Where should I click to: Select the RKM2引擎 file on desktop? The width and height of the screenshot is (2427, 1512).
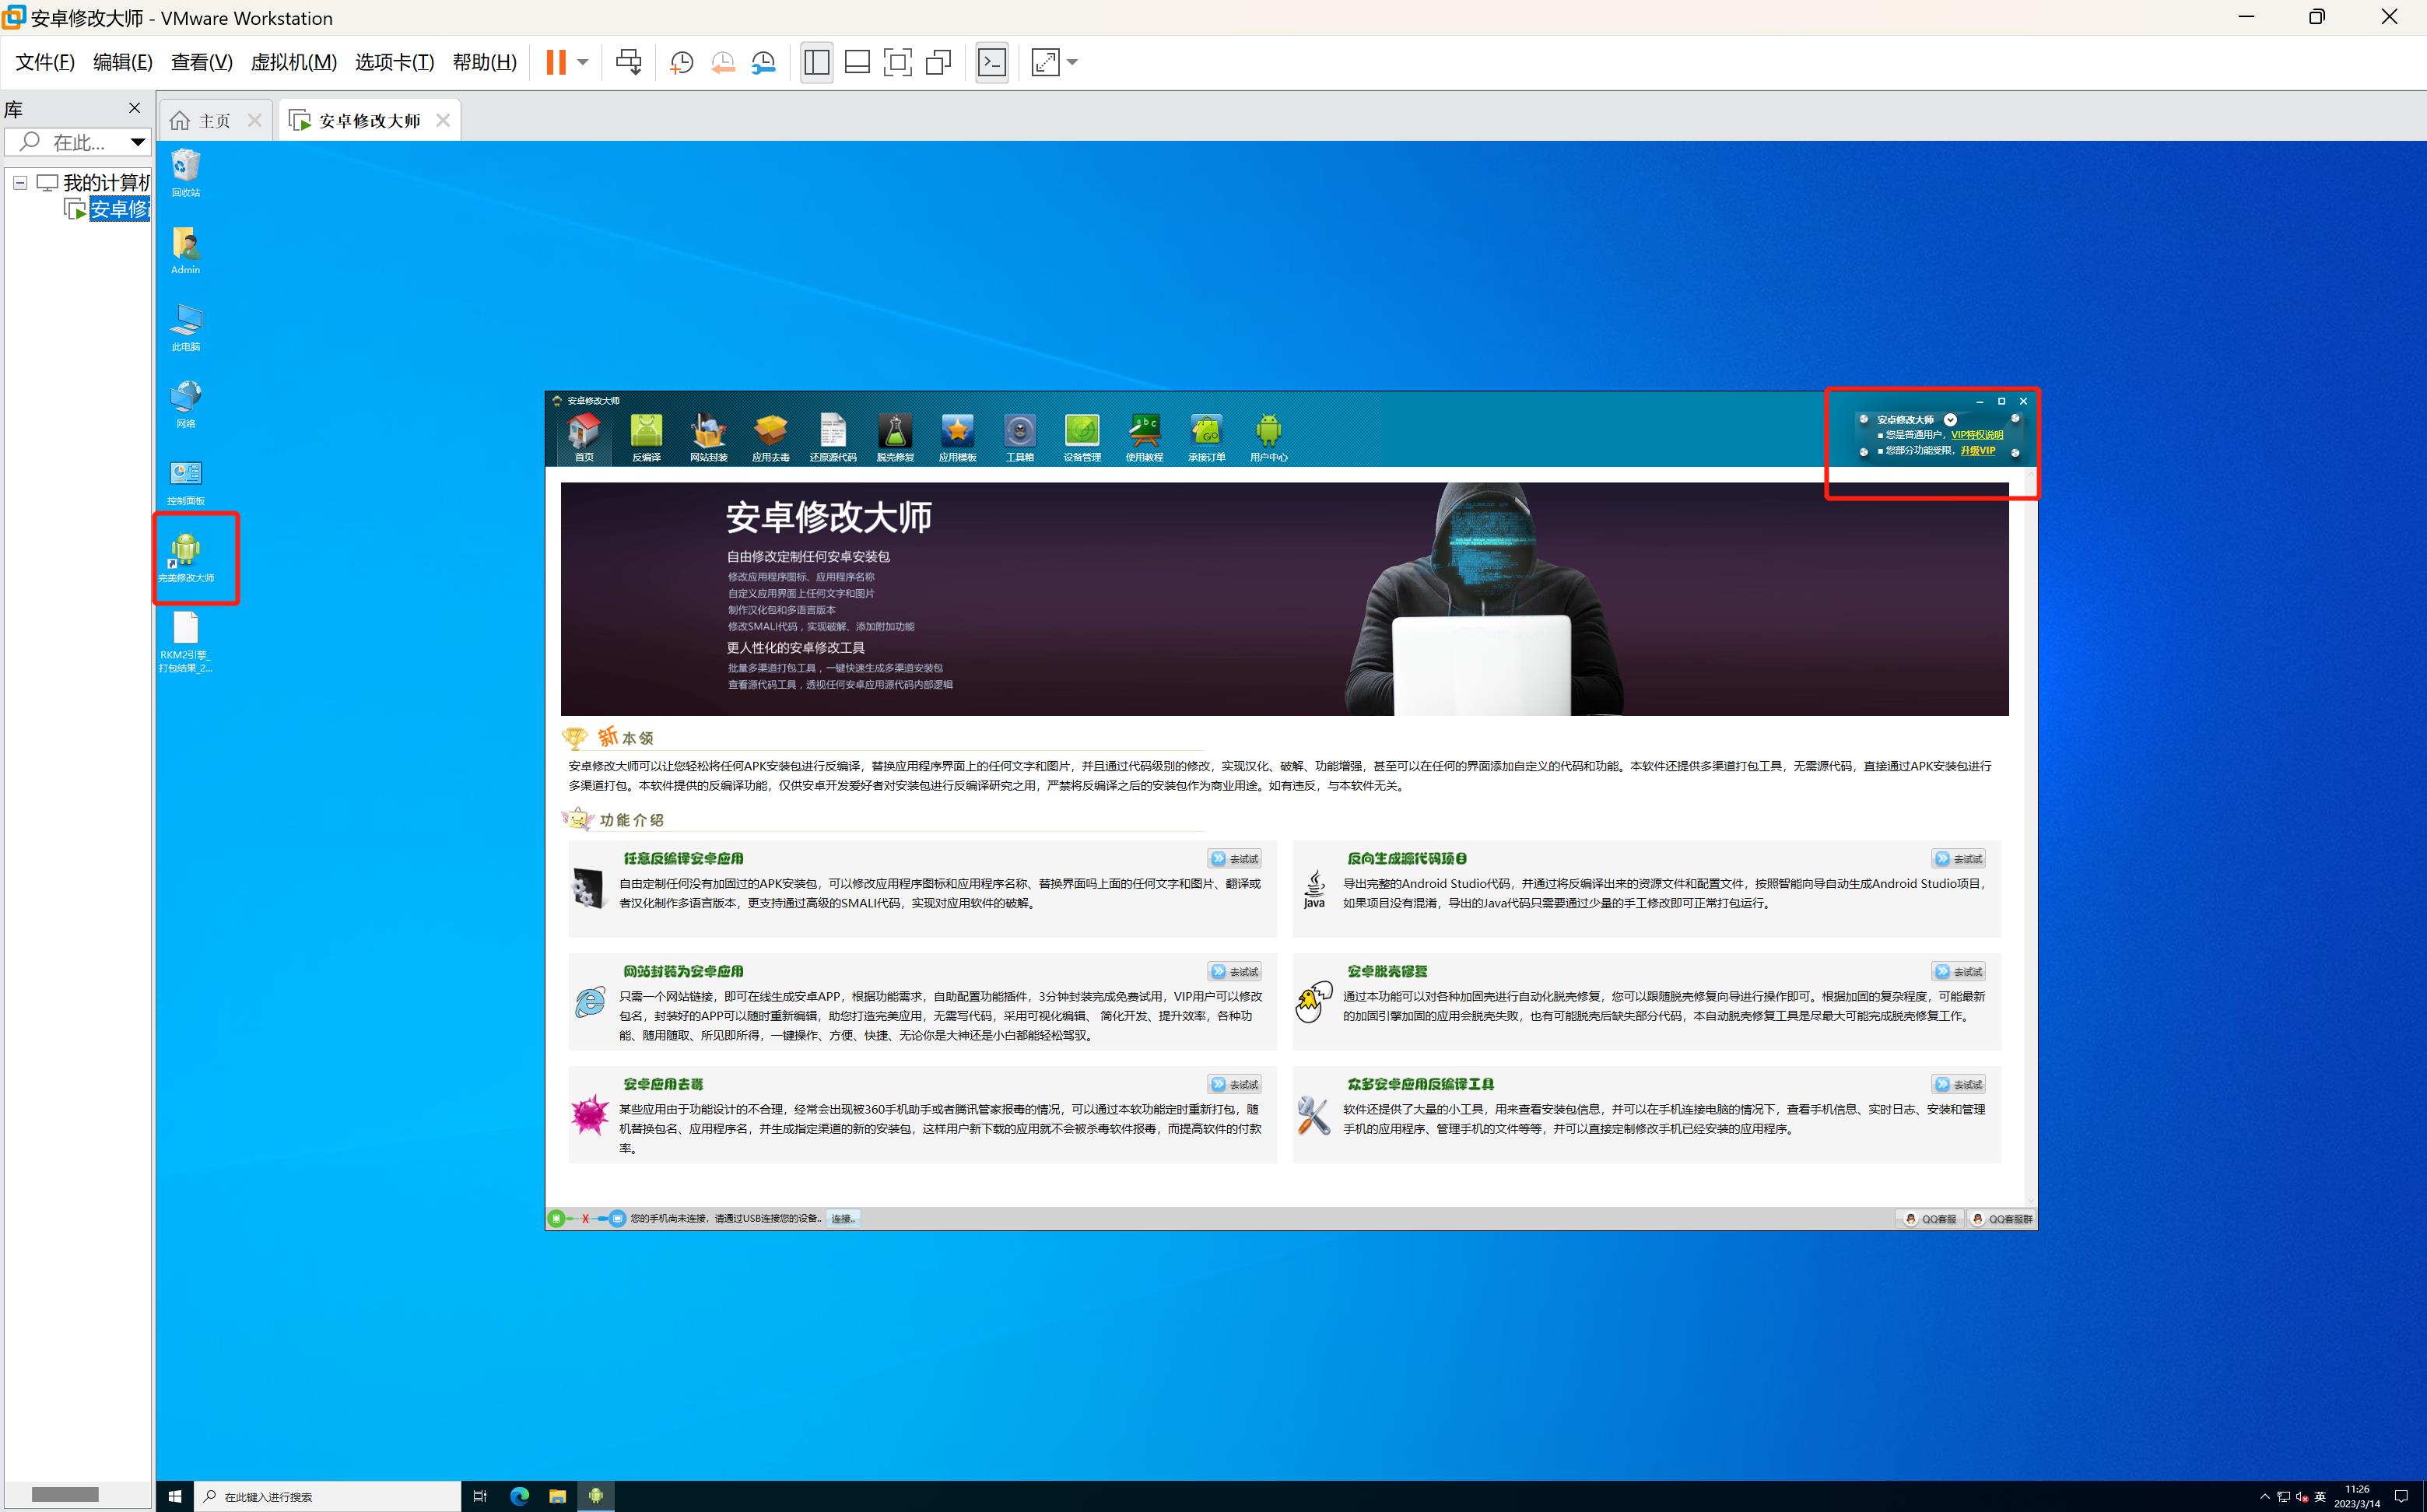186,642
